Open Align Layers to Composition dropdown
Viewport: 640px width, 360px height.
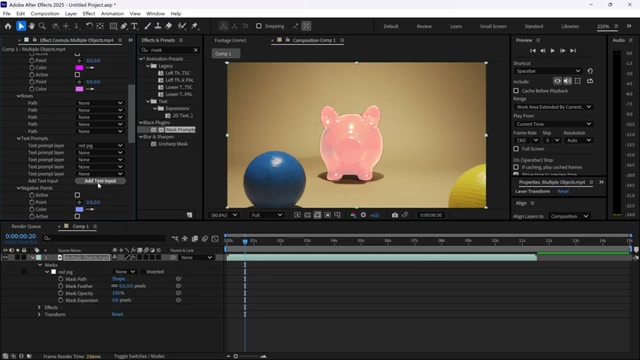coord(569,216)
